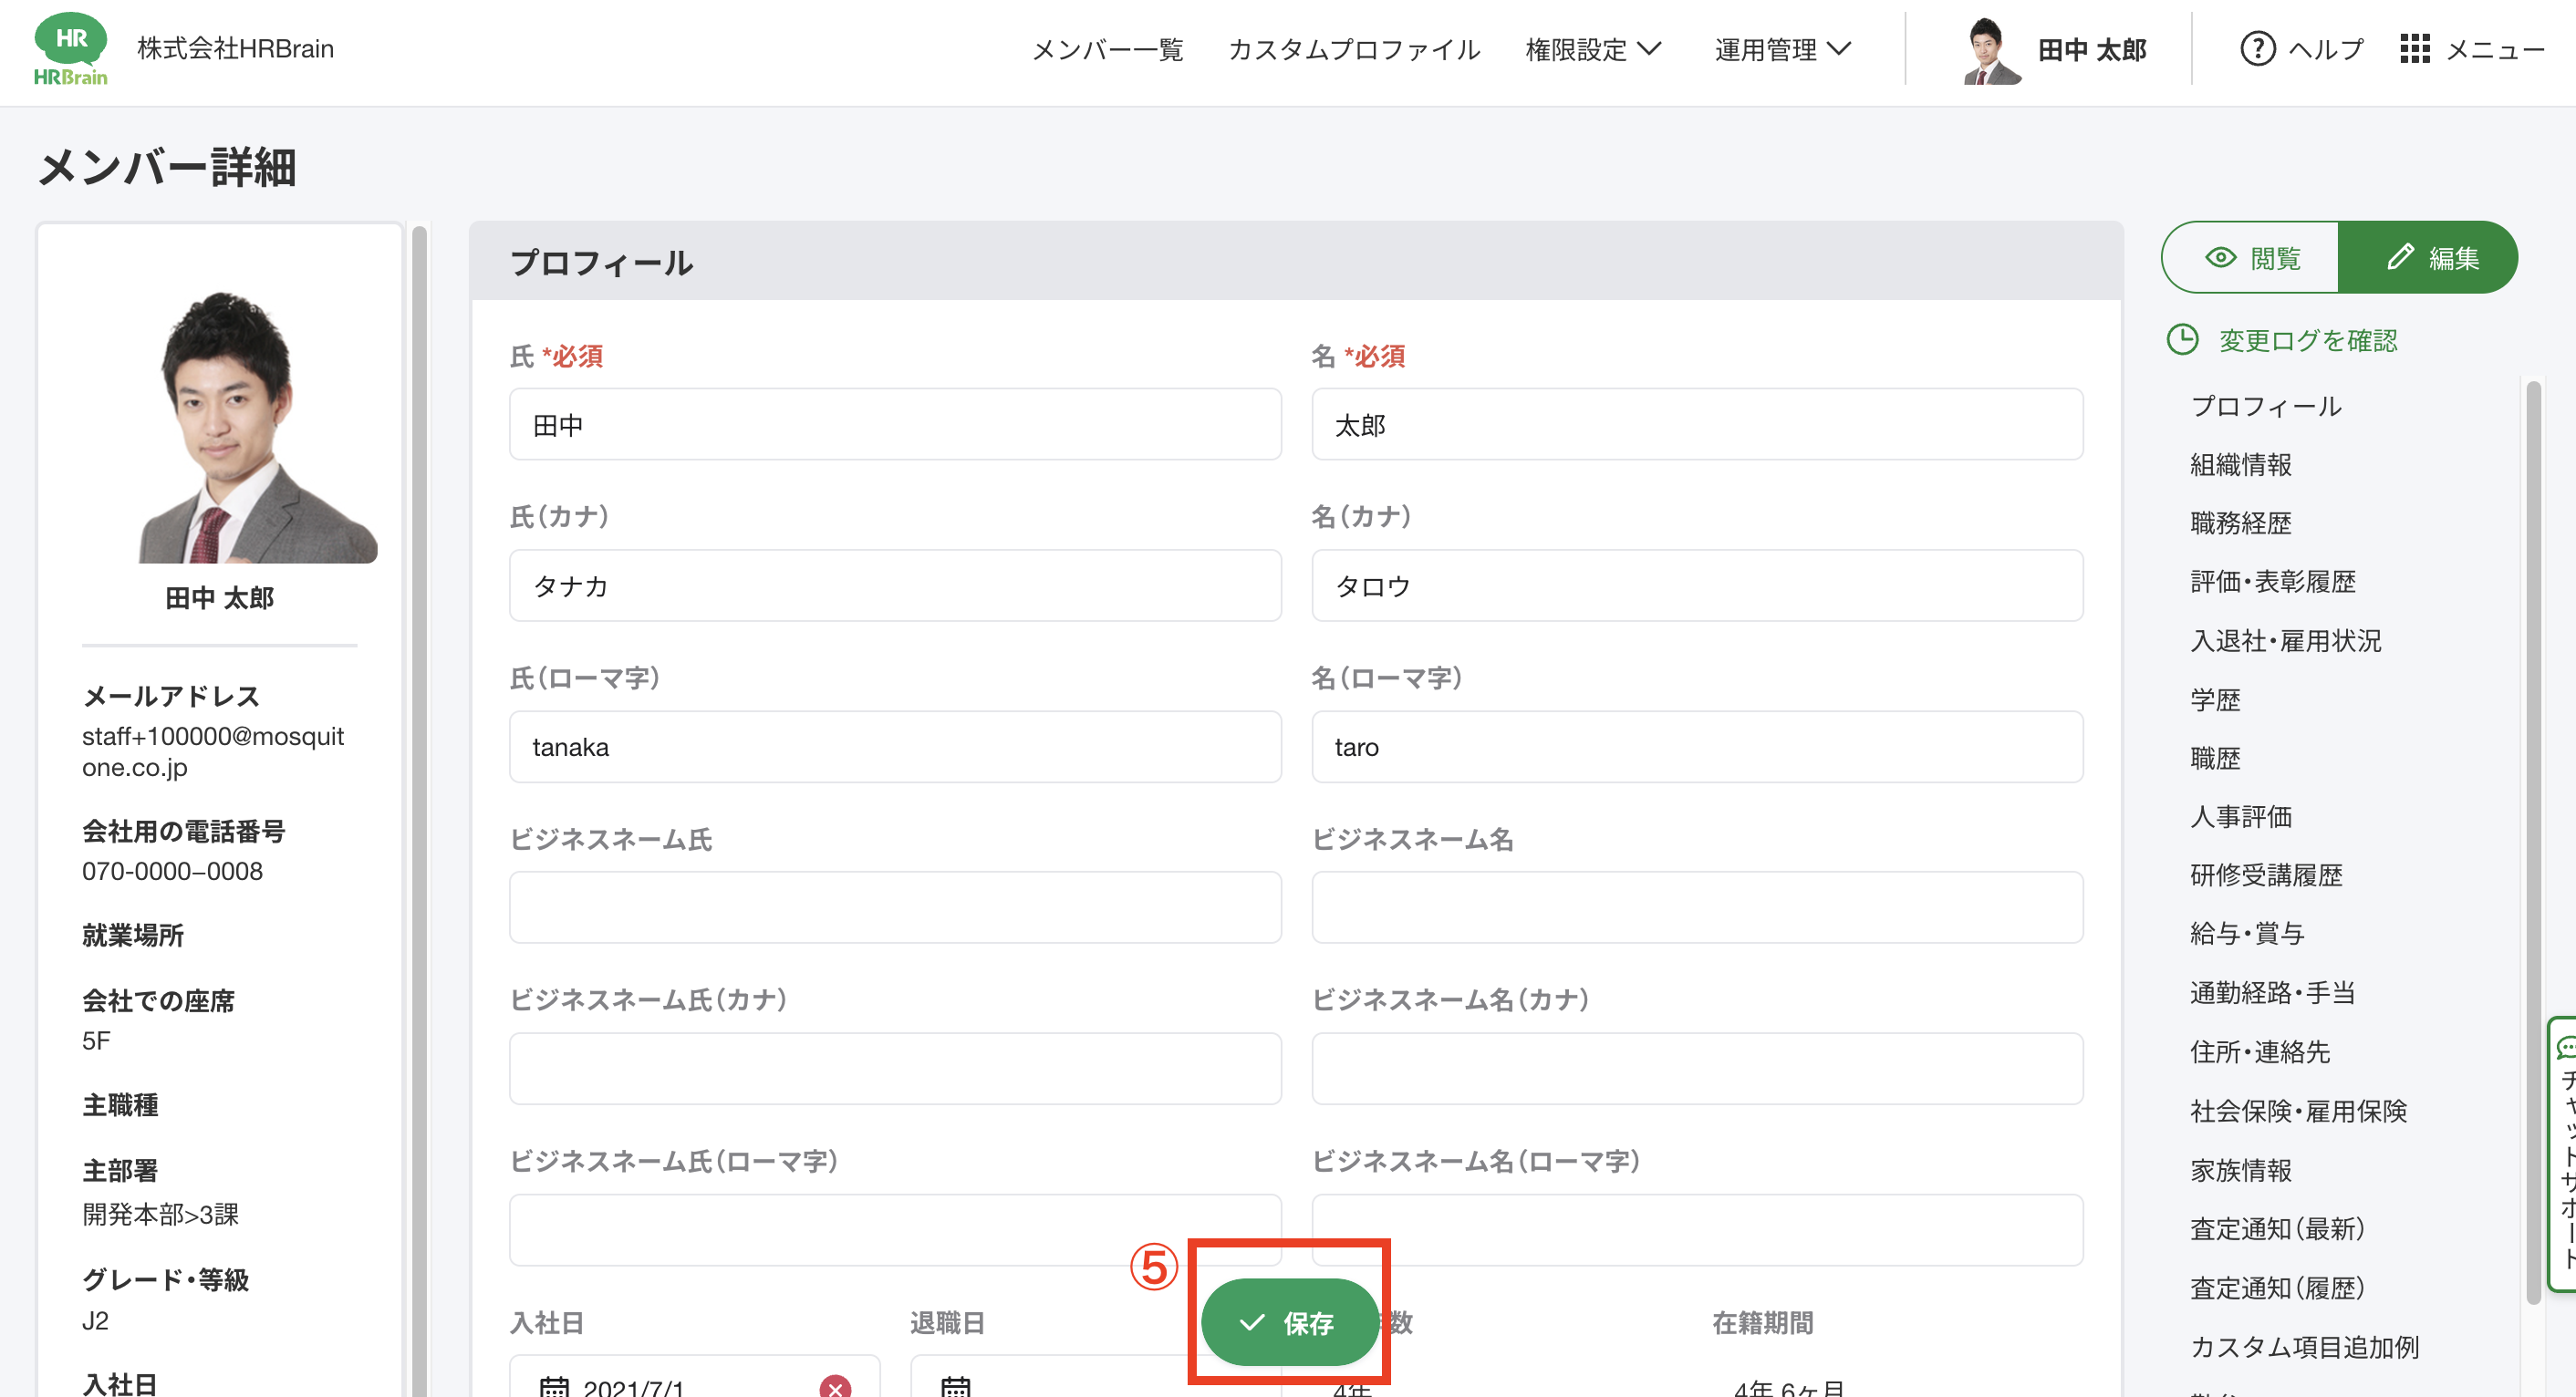Switch to 編集 edit mode

tap(2430, 258)
